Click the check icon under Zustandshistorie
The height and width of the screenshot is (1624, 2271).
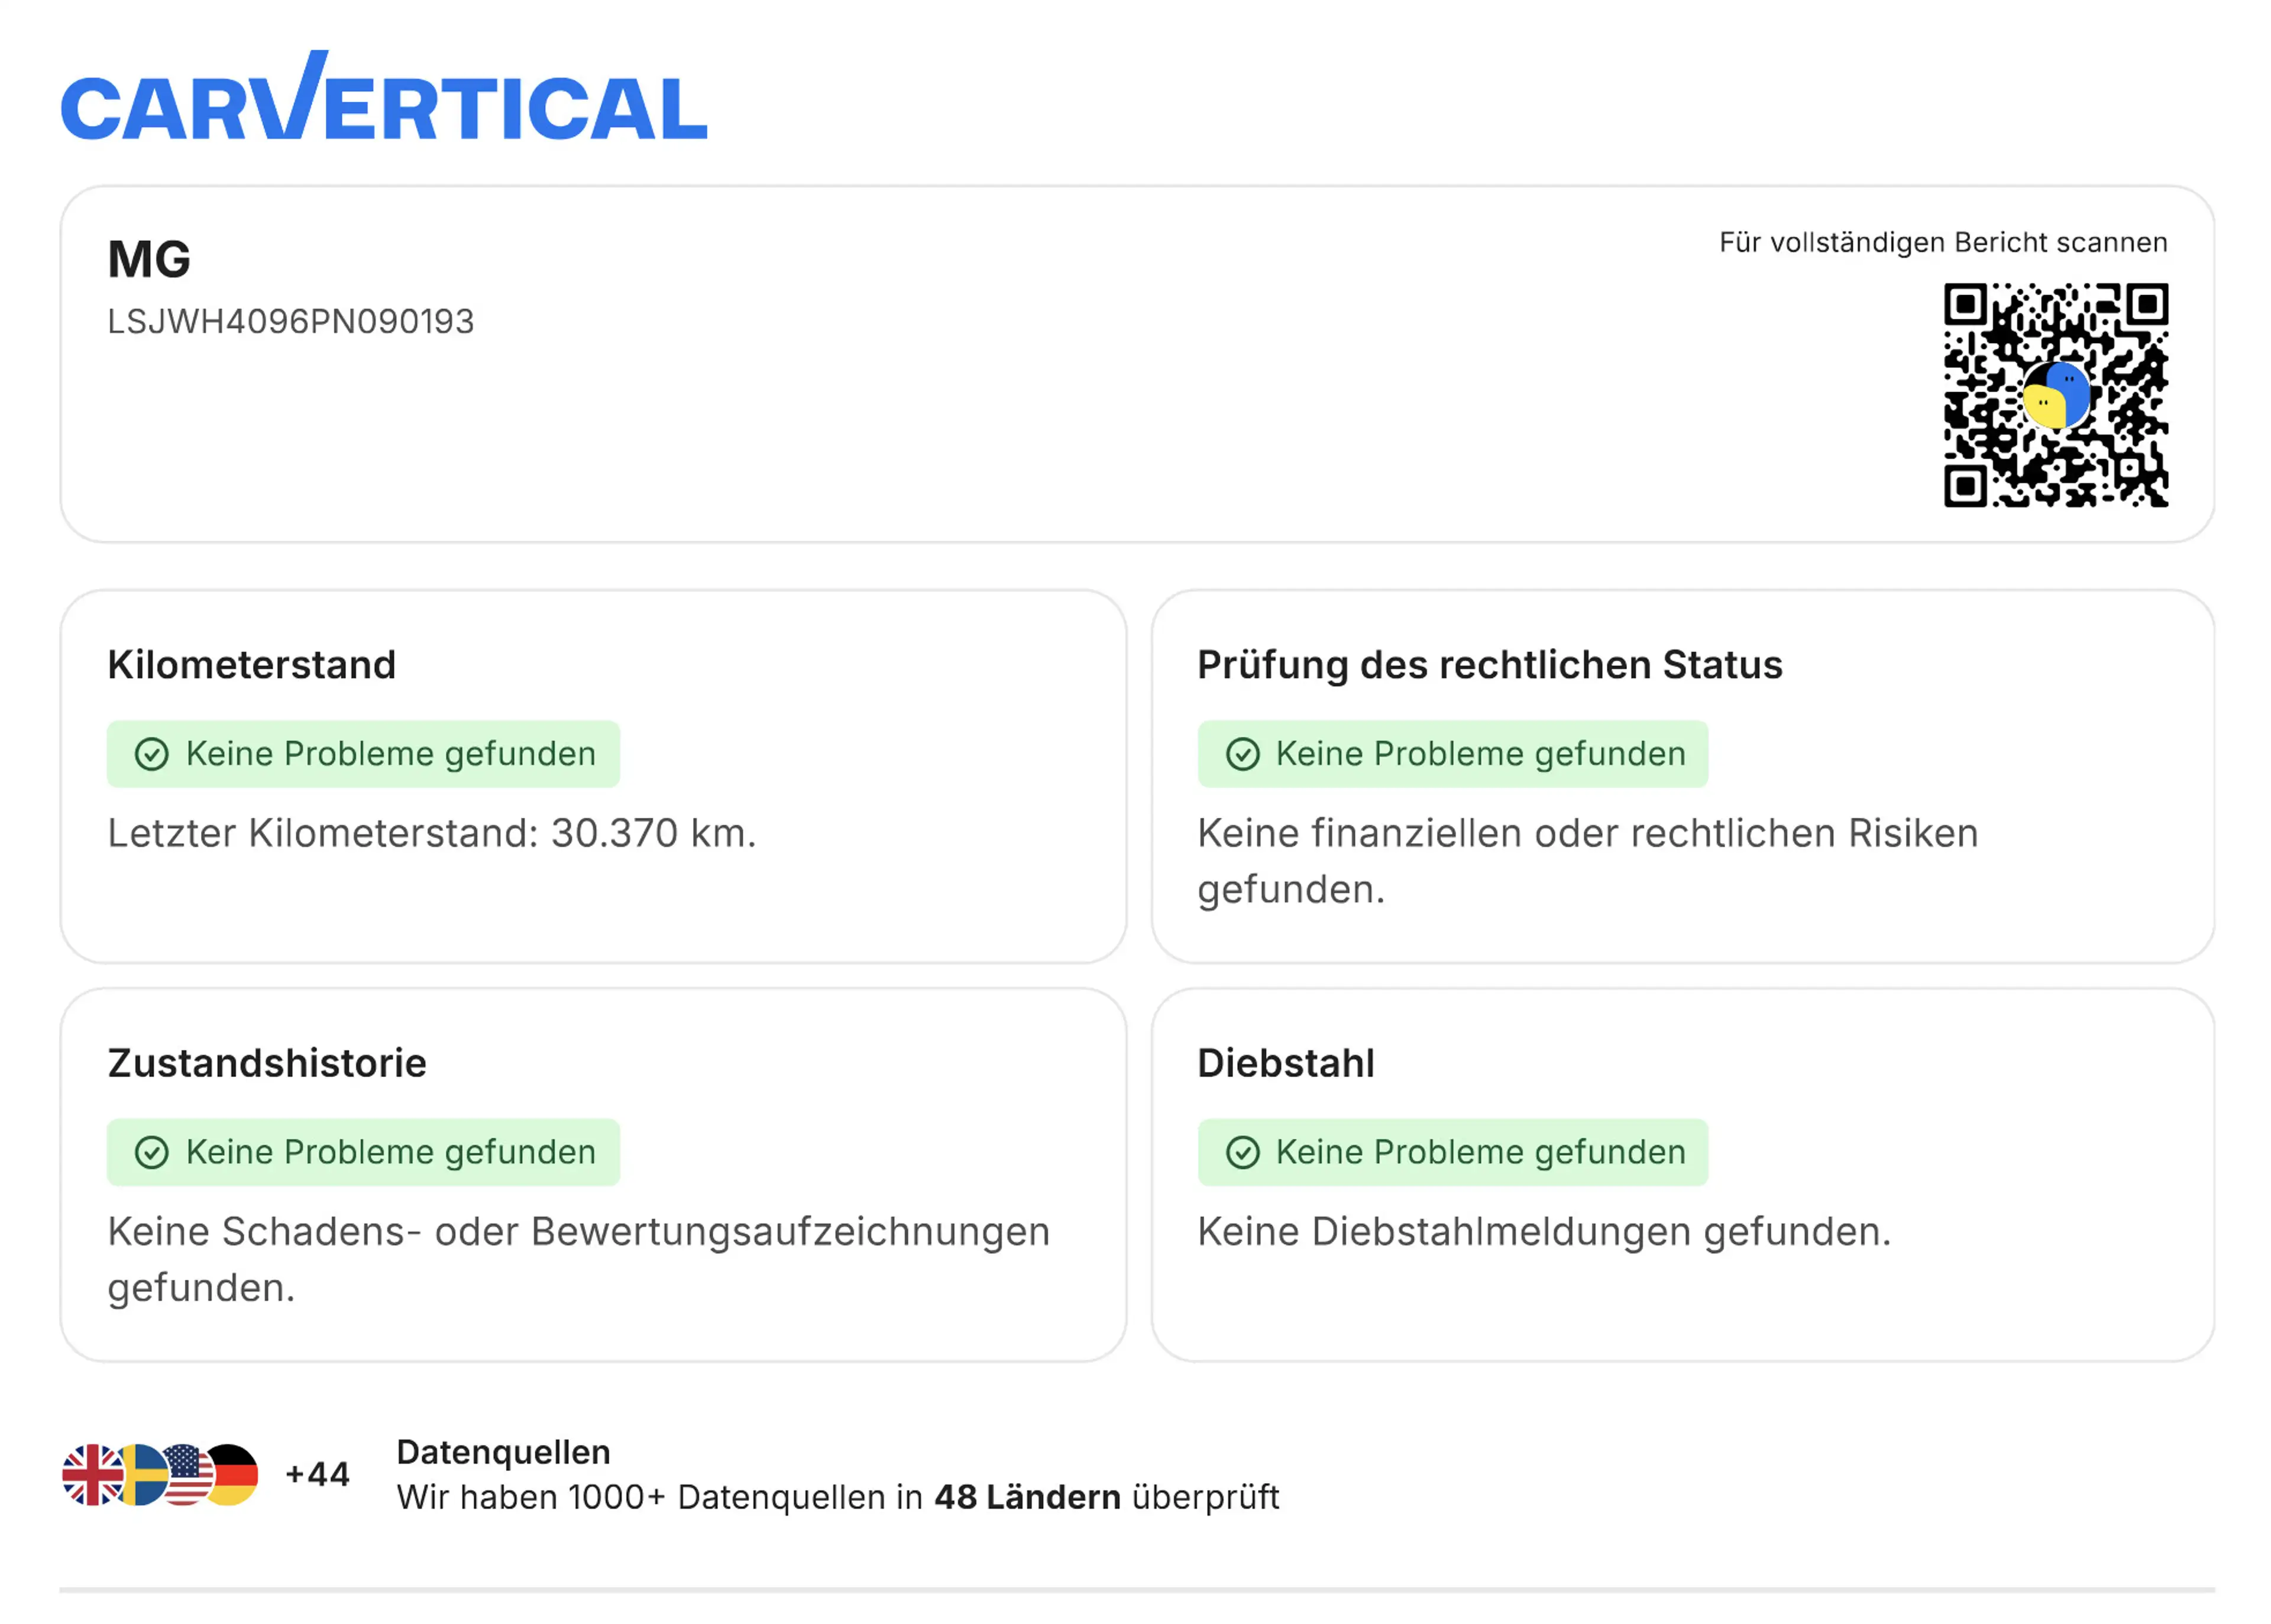point(151,1152)
